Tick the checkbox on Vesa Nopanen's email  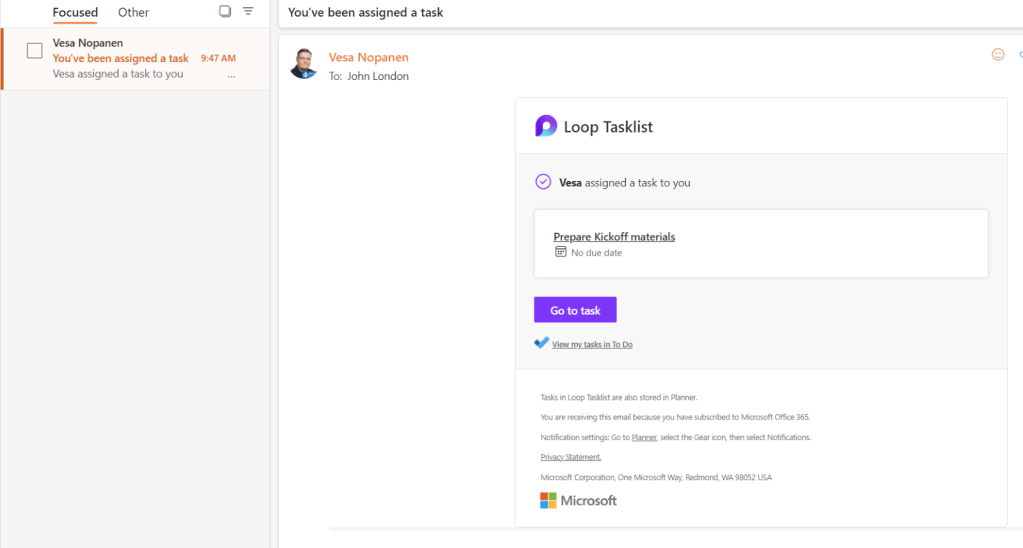[x=34, y=51]
